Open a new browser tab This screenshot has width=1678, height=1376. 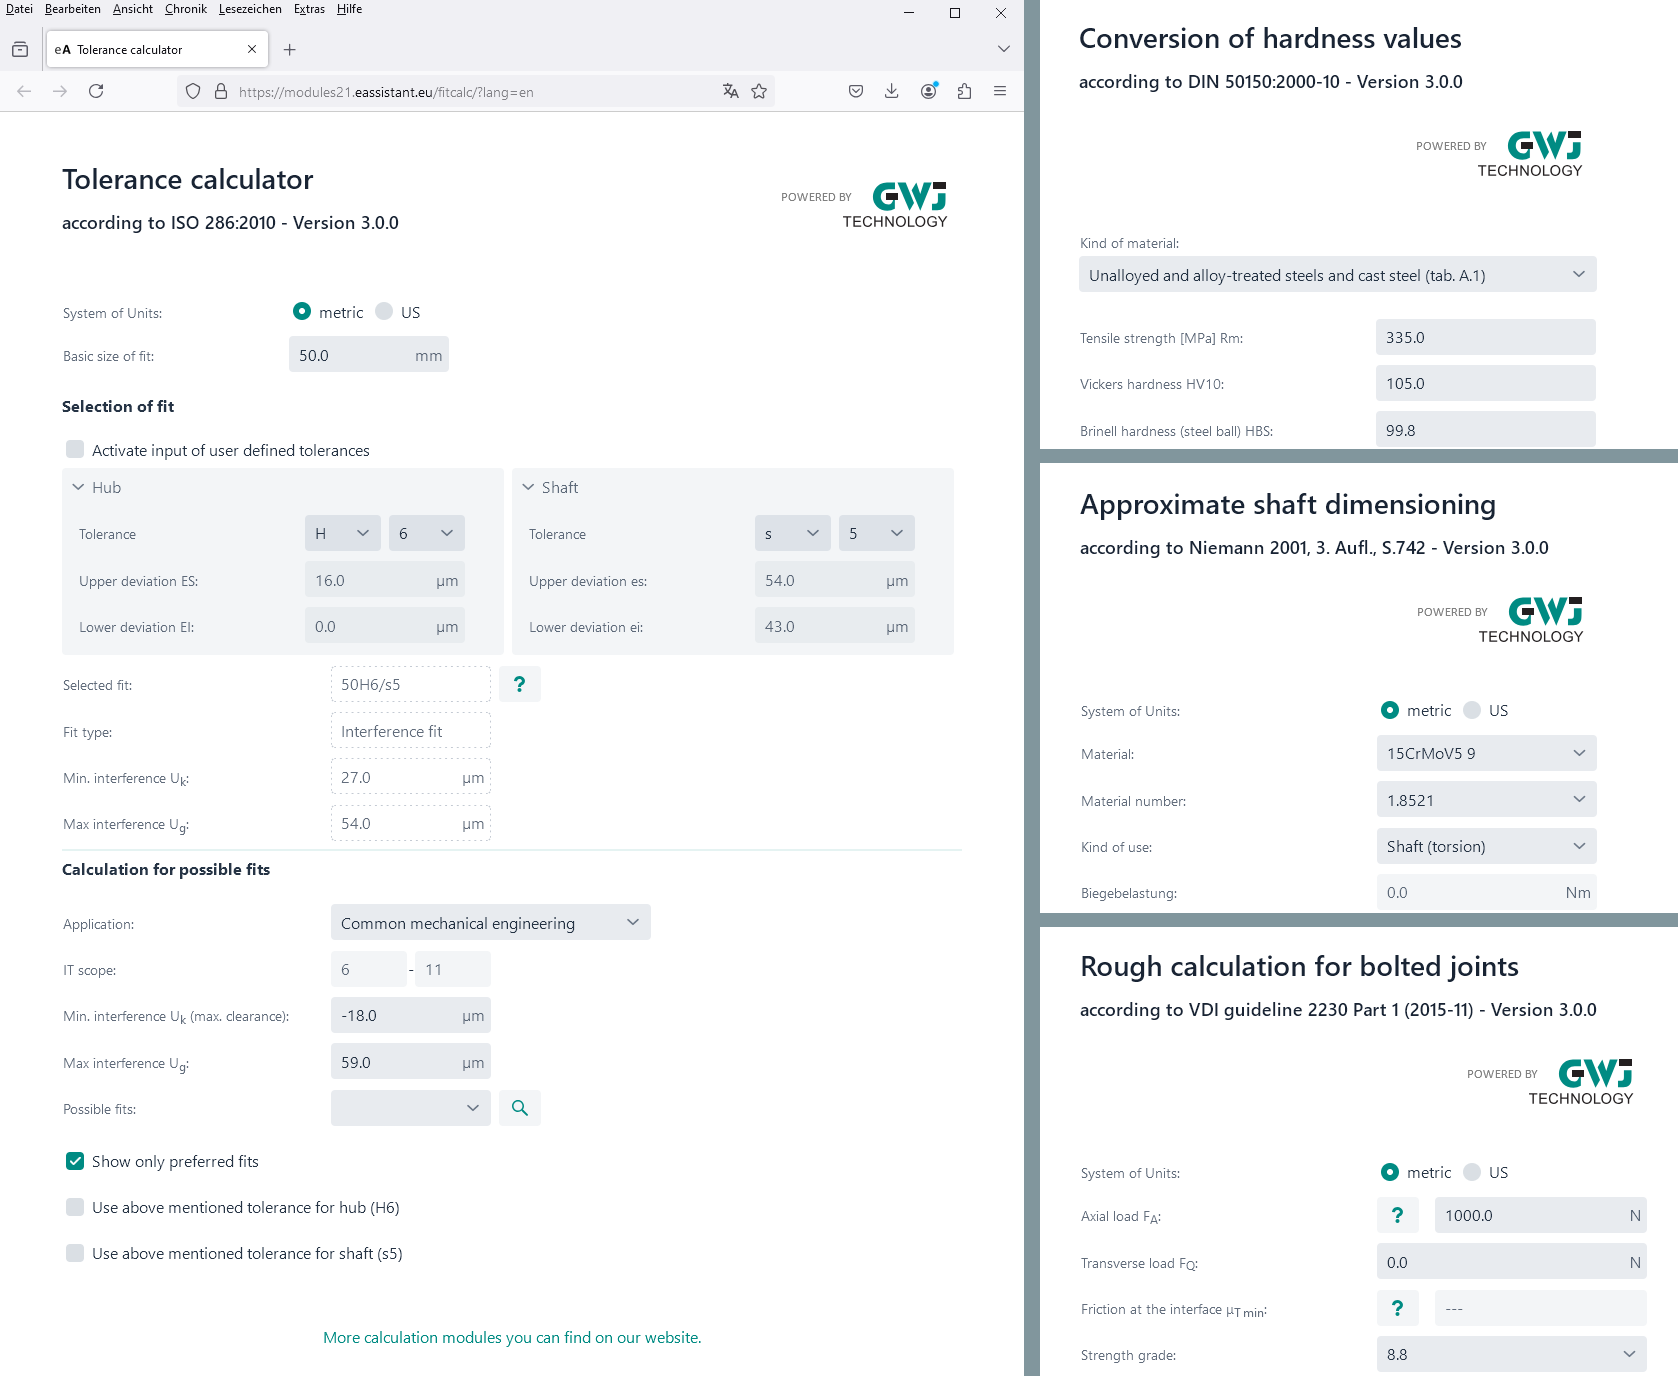[x=289, y=49]
